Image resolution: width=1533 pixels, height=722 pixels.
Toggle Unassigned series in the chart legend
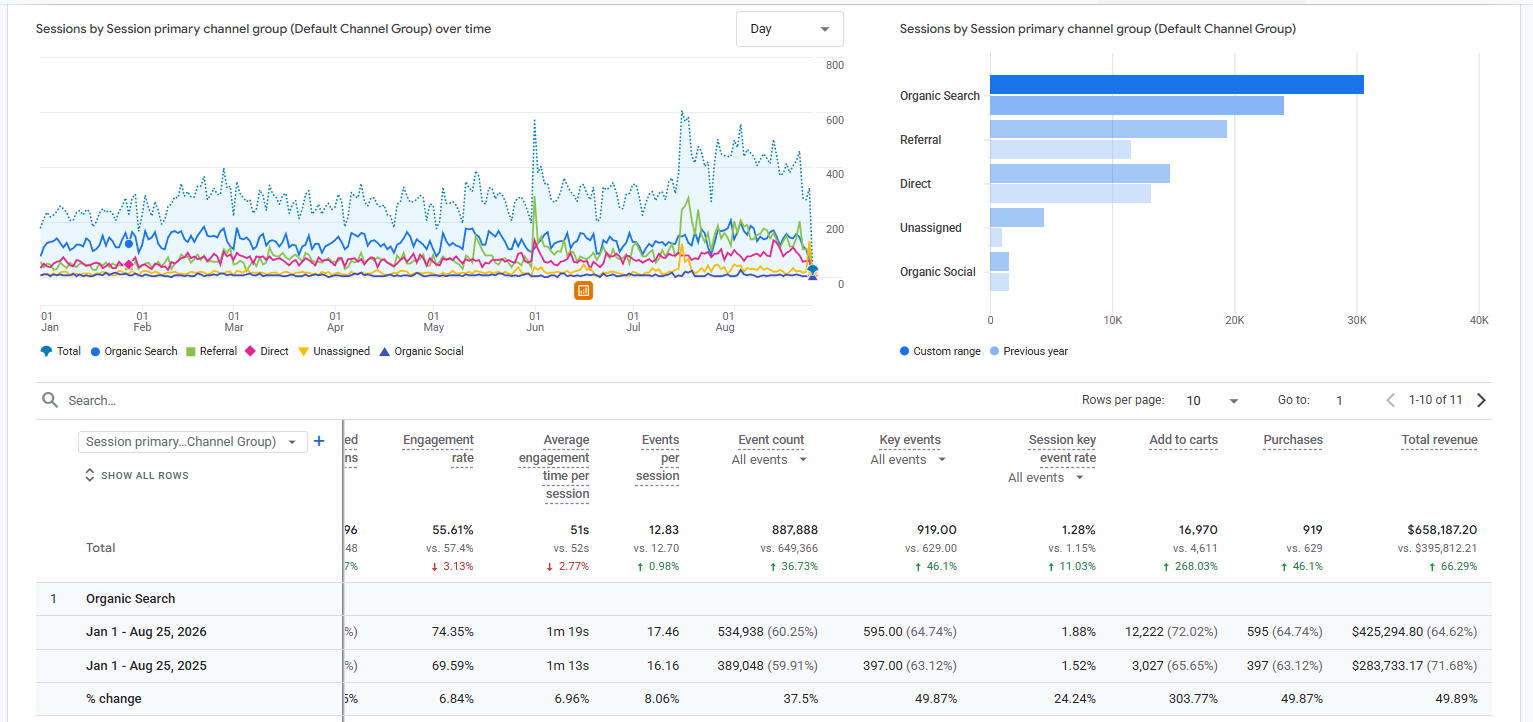tap(335, 351)
